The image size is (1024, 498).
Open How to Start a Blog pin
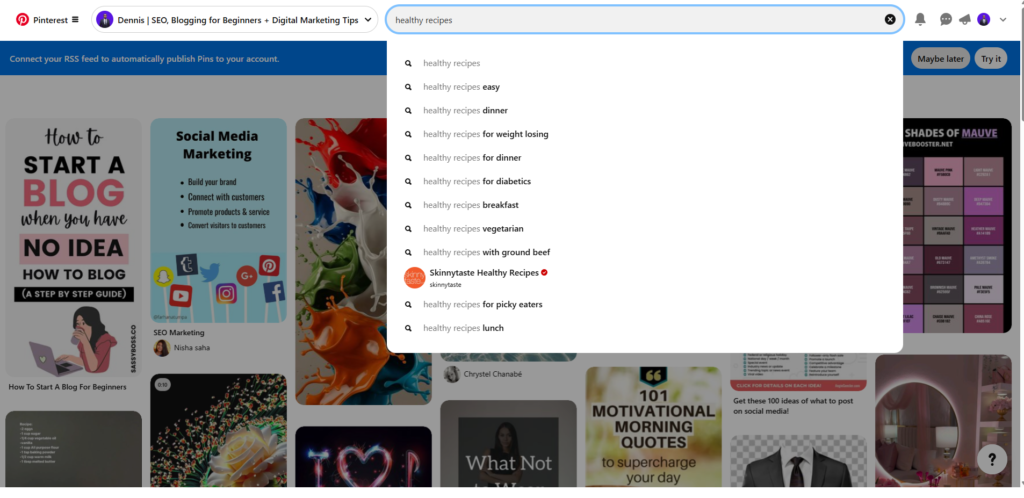[74, 247]
